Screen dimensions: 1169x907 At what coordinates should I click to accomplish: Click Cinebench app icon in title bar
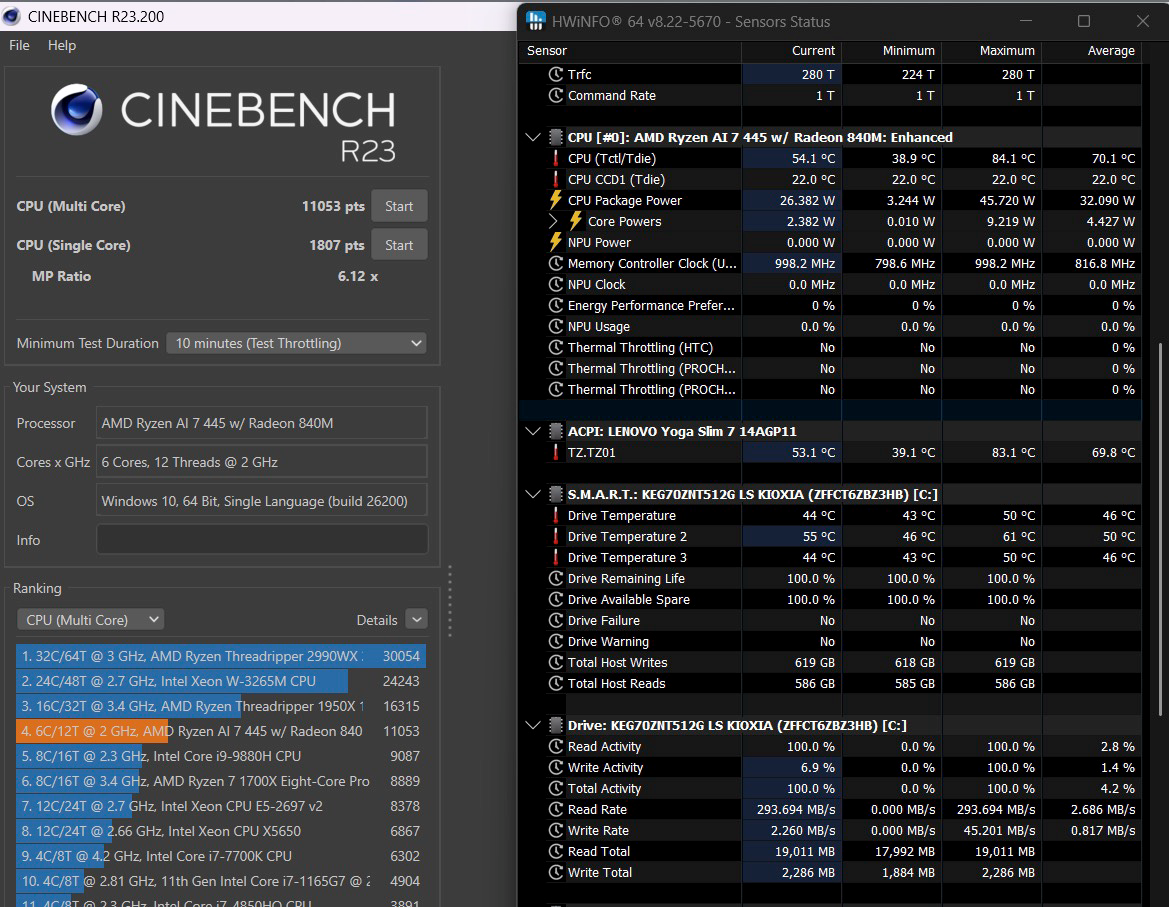[x=11, y=16]
